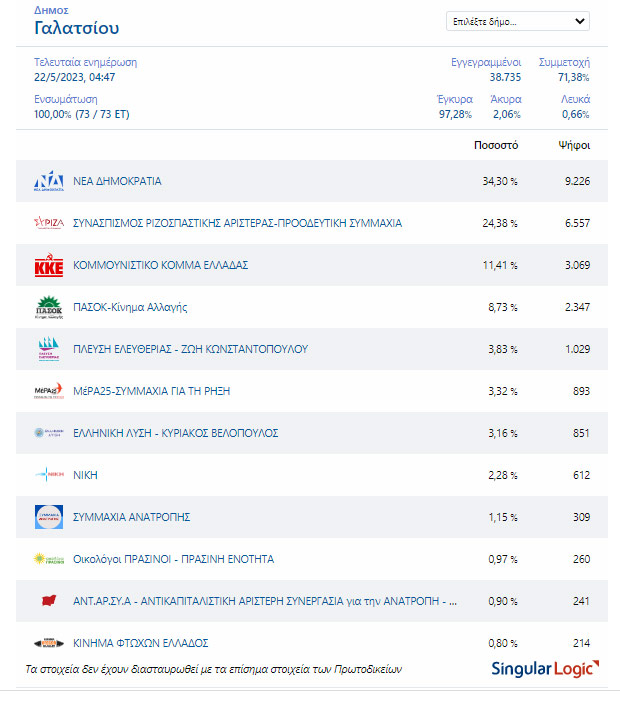Click the blank ballots value 0,66%
The image size is (620, 702).
coord(576,114)
